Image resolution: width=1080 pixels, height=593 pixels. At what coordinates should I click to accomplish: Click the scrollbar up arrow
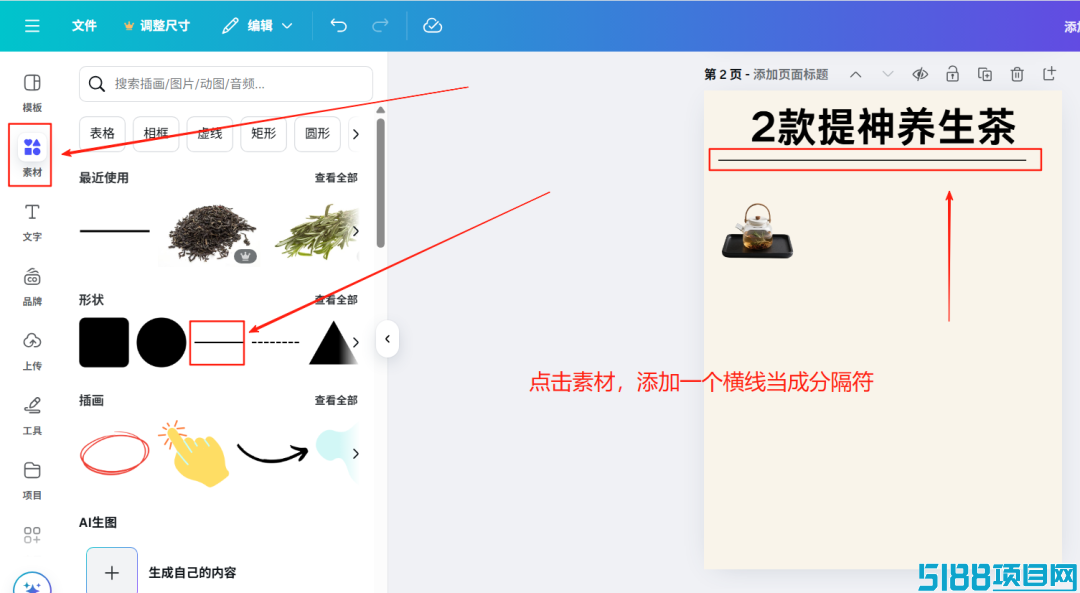tap(381, 110)
